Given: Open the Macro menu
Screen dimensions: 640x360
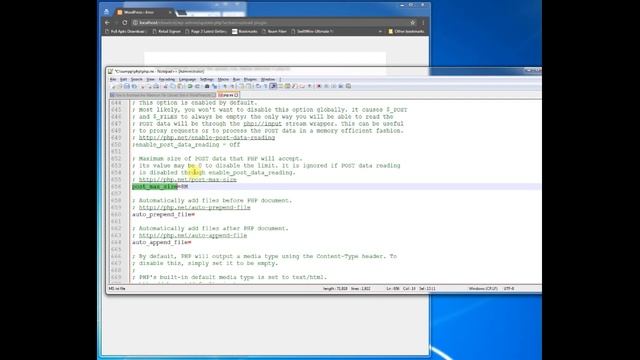Looking at the screenshot, I should [223, 79].
